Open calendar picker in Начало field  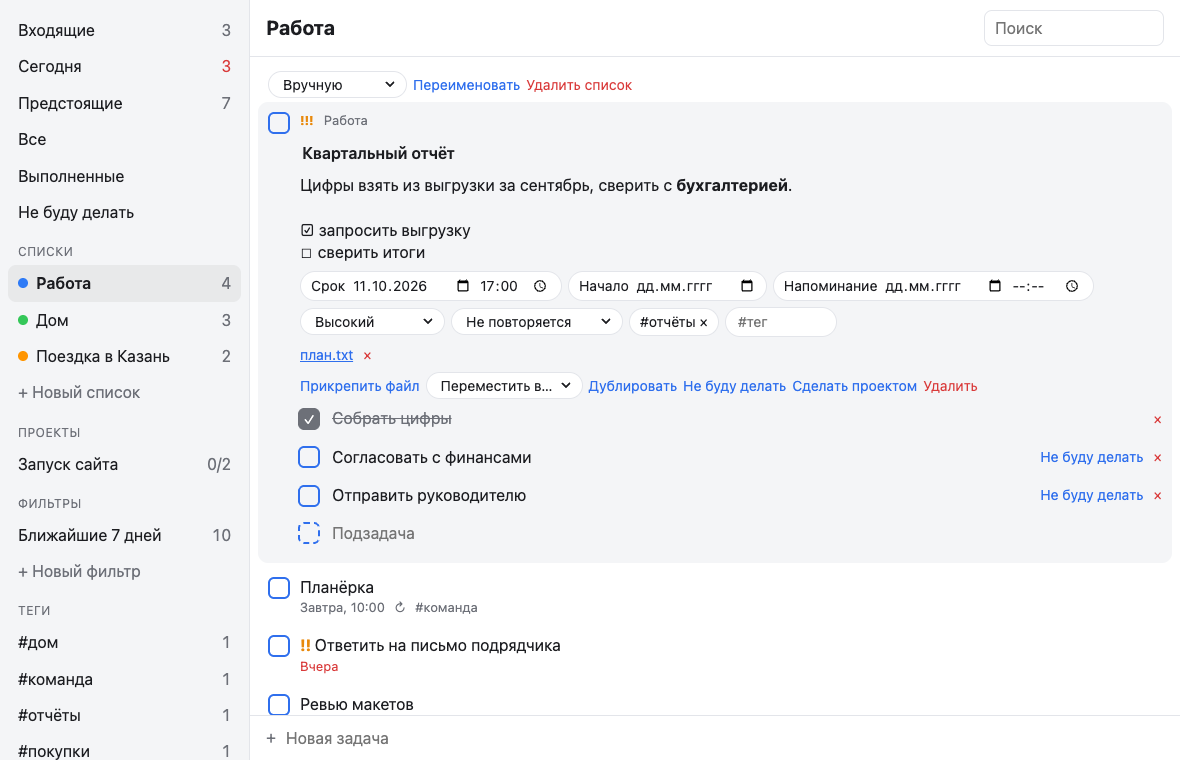(747, 286)
